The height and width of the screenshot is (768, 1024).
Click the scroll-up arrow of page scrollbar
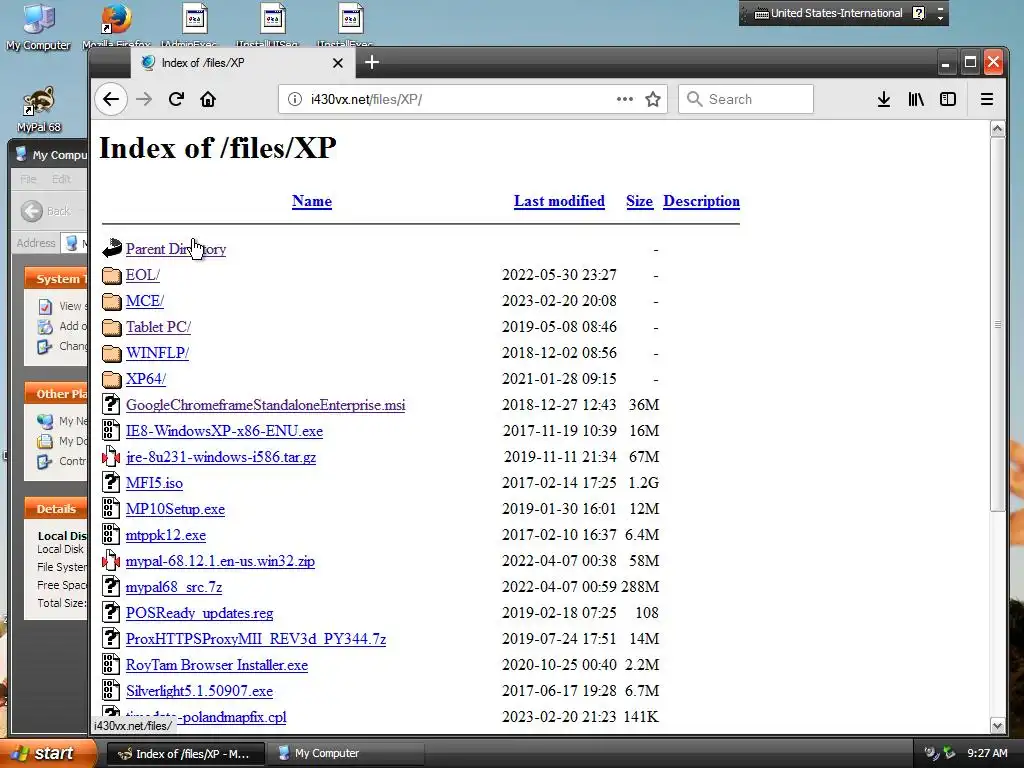click(x=997, y=129)
